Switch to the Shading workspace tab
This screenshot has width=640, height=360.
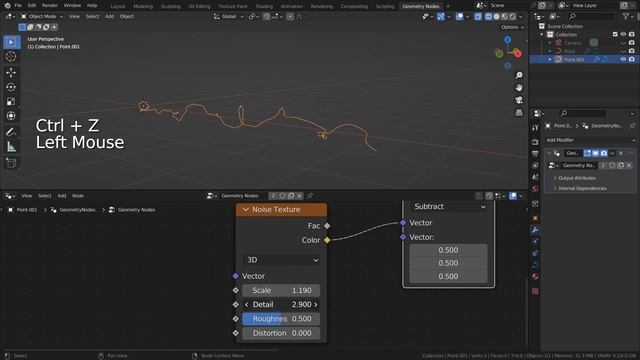tap(264, 6)
